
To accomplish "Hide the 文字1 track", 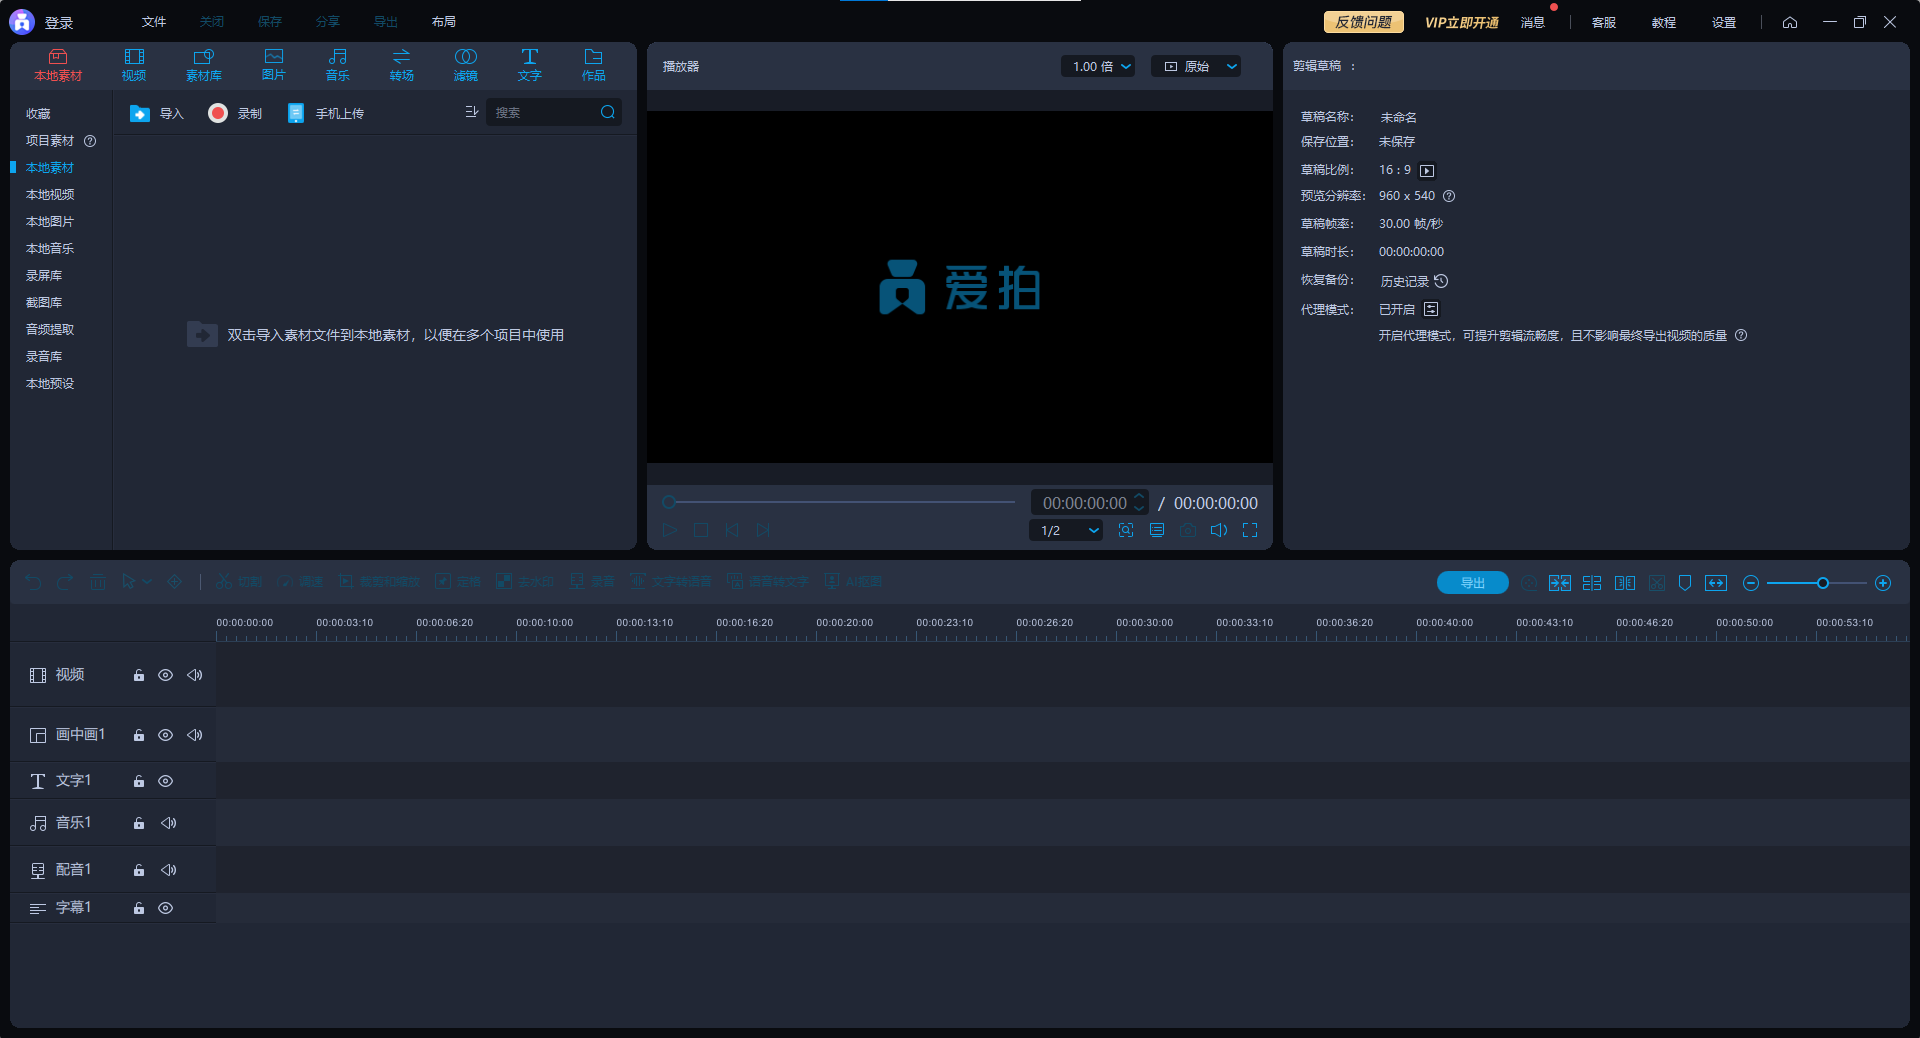I will 166,782.
